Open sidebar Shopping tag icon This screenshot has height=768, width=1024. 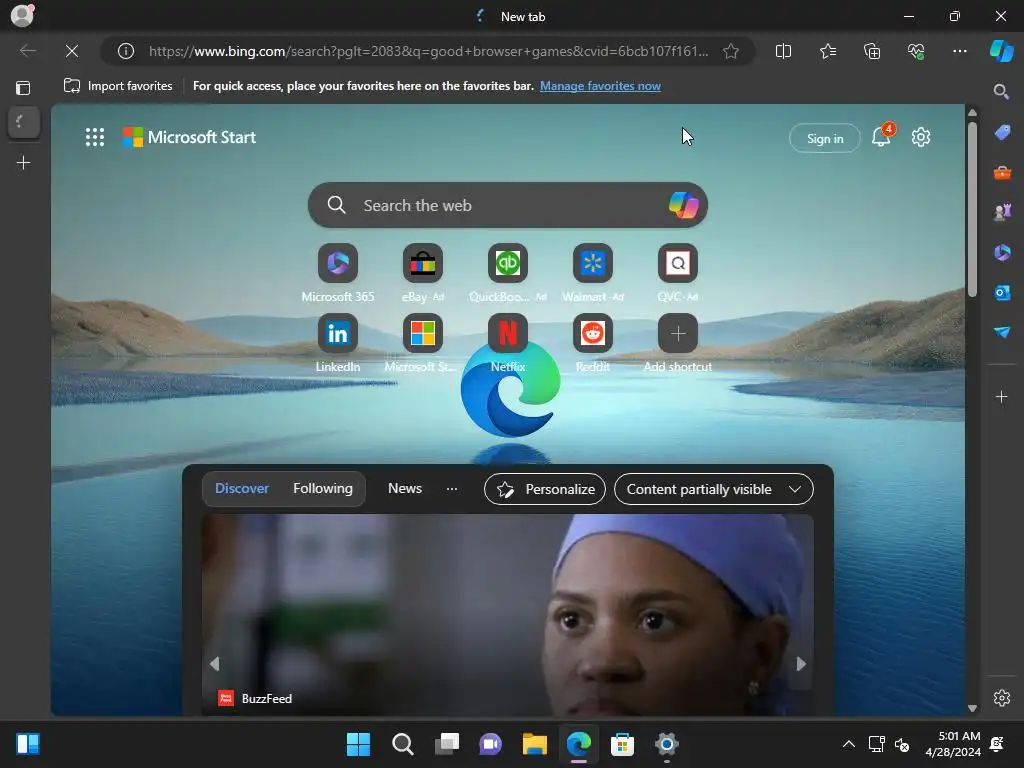click(x=1002, y=133)
